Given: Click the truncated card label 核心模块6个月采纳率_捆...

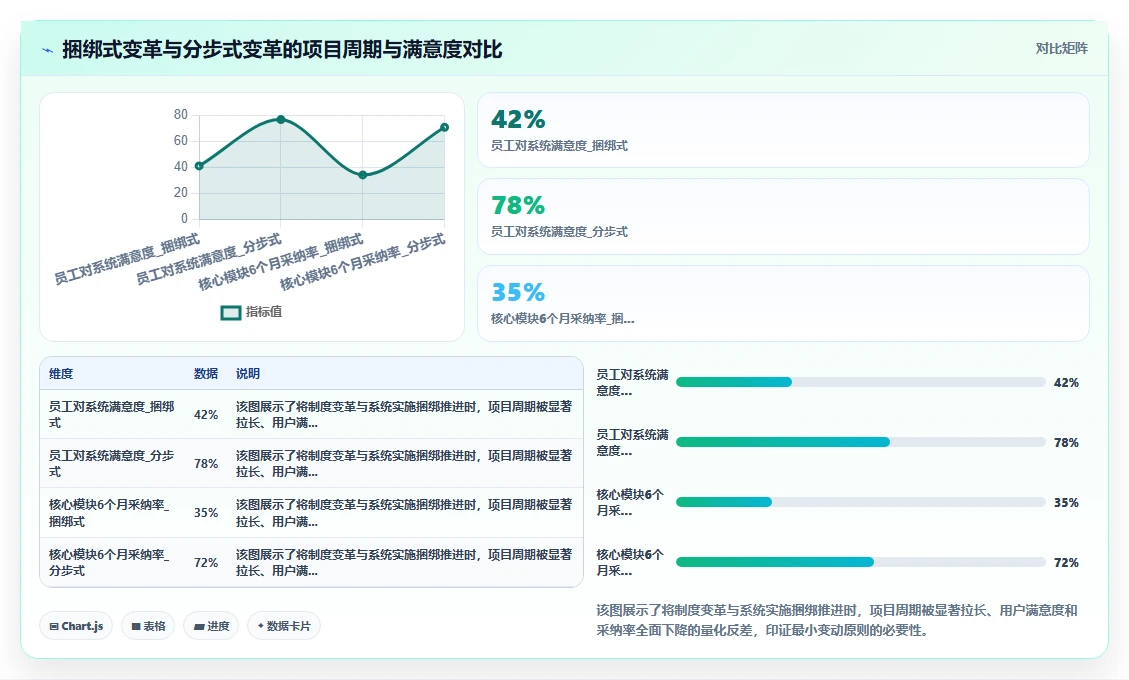Looking at the screenshot, I should (562, 318).
